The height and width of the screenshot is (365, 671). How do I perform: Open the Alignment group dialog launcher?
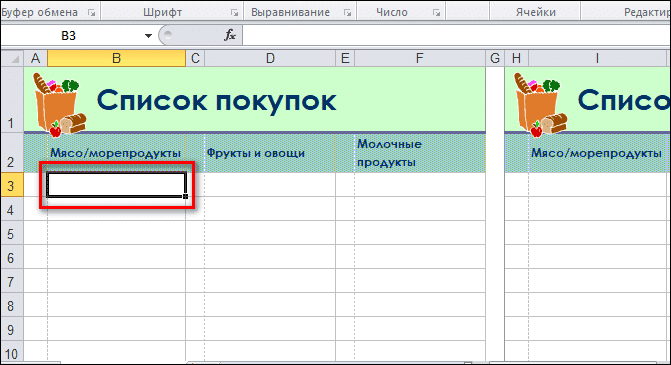click(347, 13)
